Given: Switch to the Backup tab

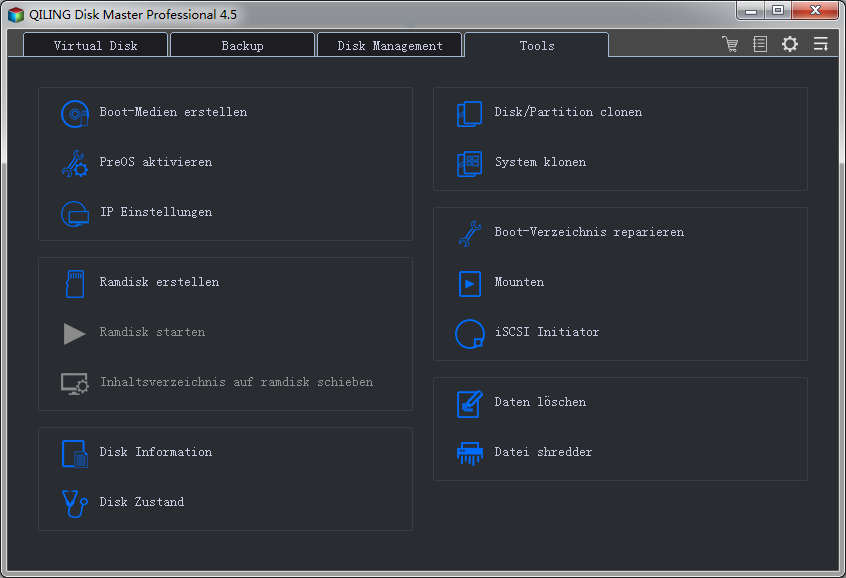Looking at the screenshot, I should click(242, 45).
